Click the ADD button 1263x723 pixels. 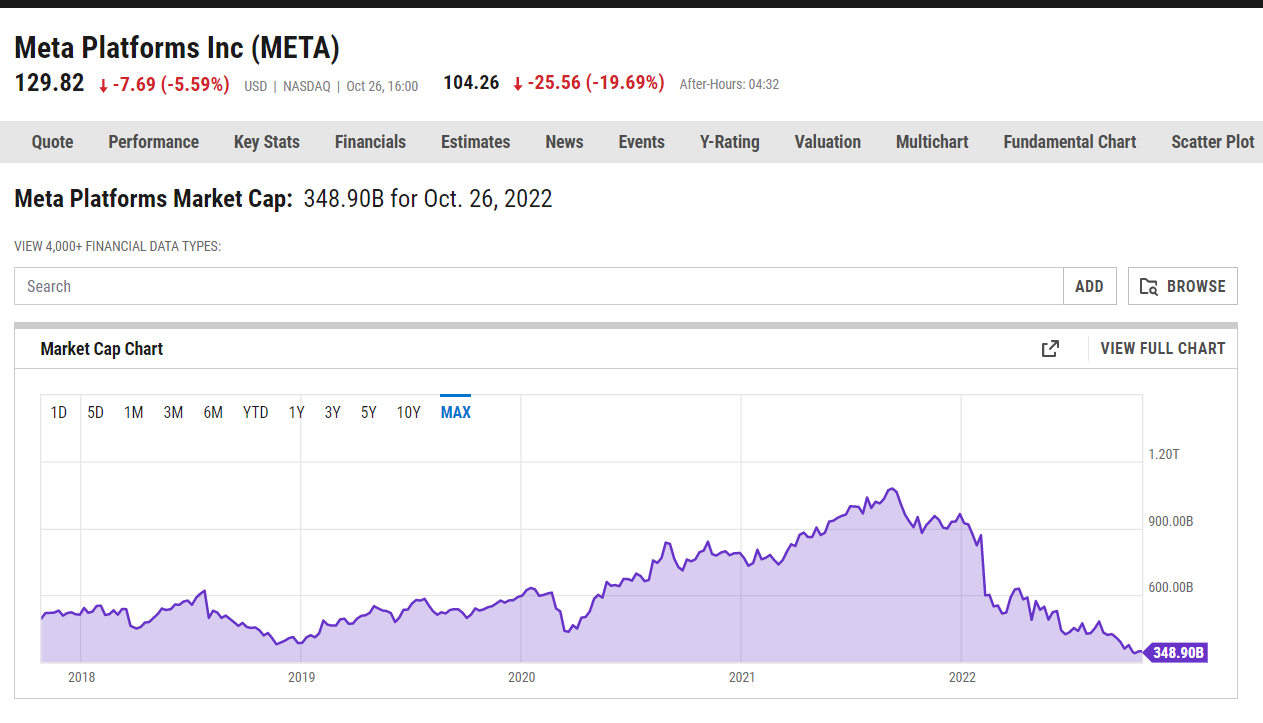[x=1089, y=286]
